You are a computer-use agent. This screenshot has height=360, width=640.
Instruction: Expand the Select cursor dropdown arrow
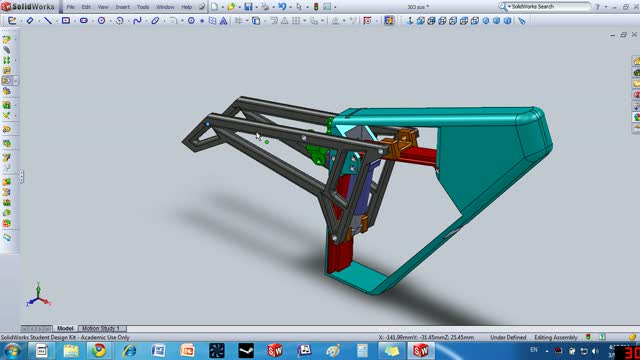[x=307, y=7]
